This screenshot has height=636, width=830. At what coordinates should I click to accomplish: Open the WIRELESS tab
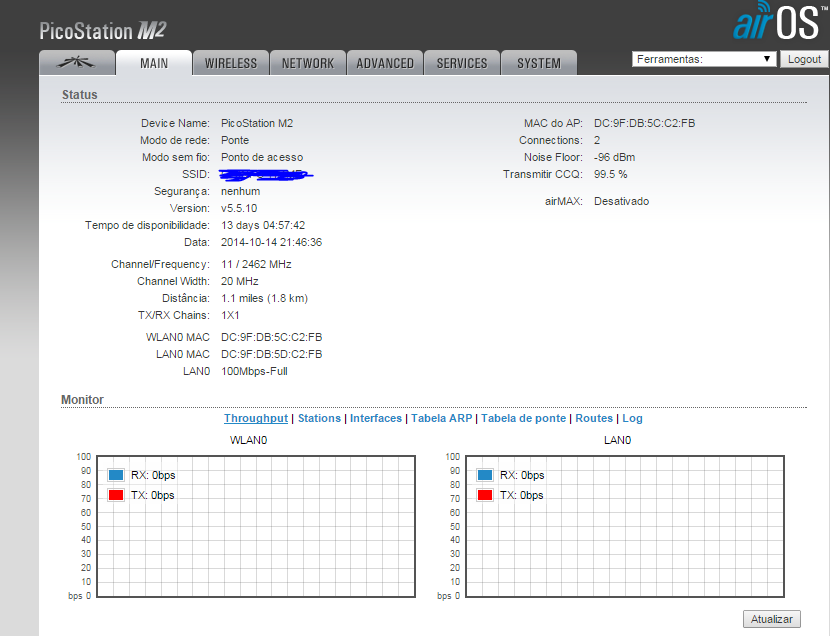coord(231,63)
